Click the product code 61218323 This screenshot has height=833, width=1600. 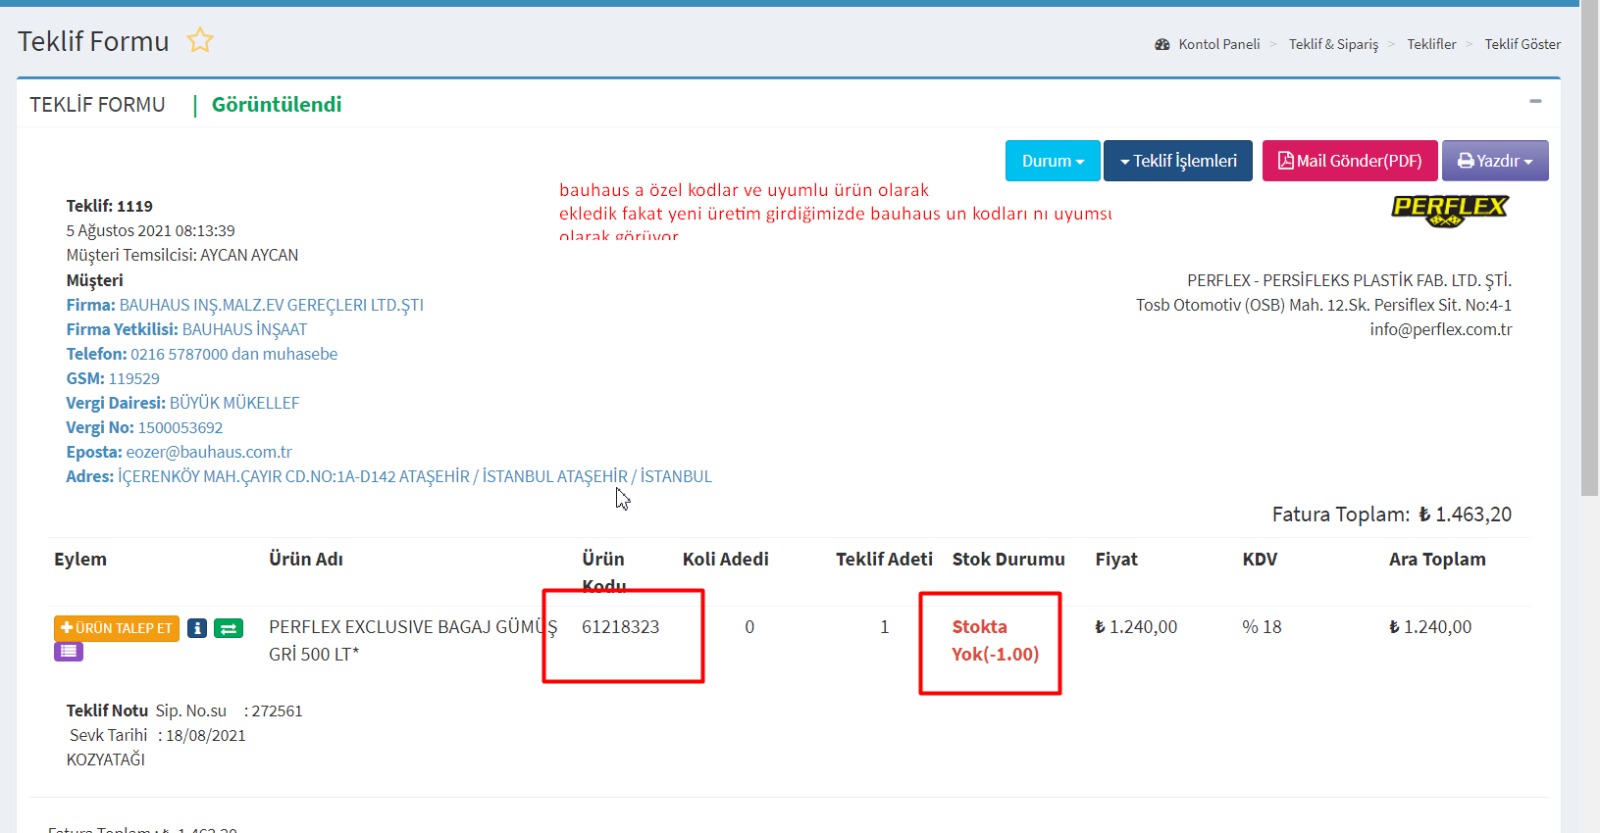pyautogui.click(x=620, y=627)
